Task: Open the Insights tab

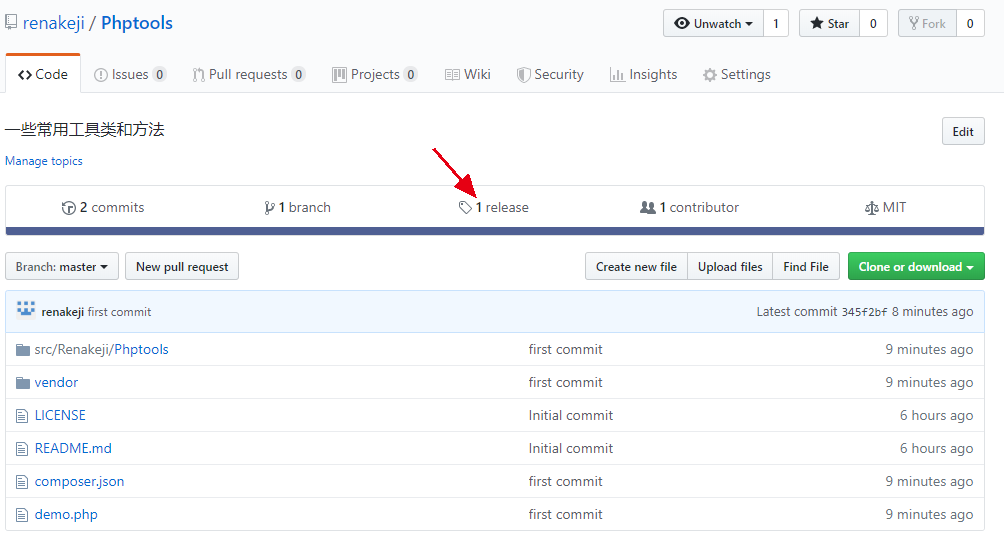Action: [x=644, y=74]
